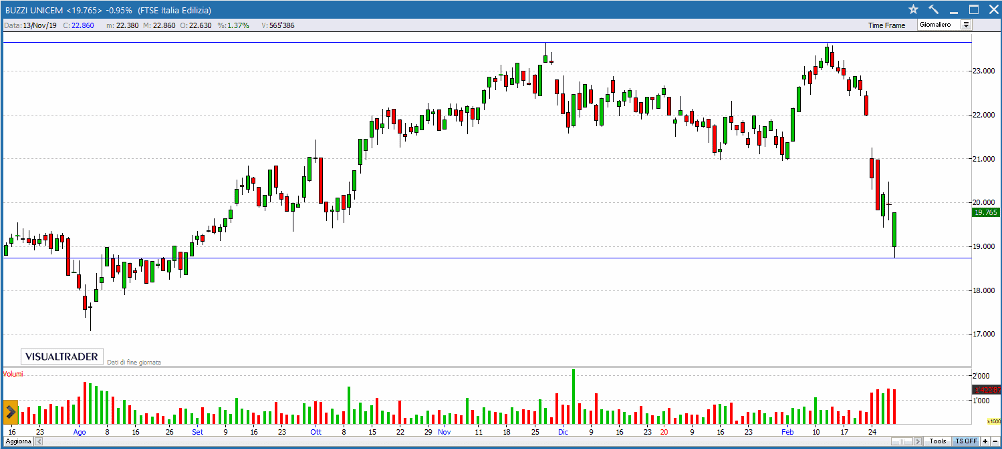Click the Aggiorna refresh button
This screenshot has height=449, width=1002.
[x=17, y=441]
